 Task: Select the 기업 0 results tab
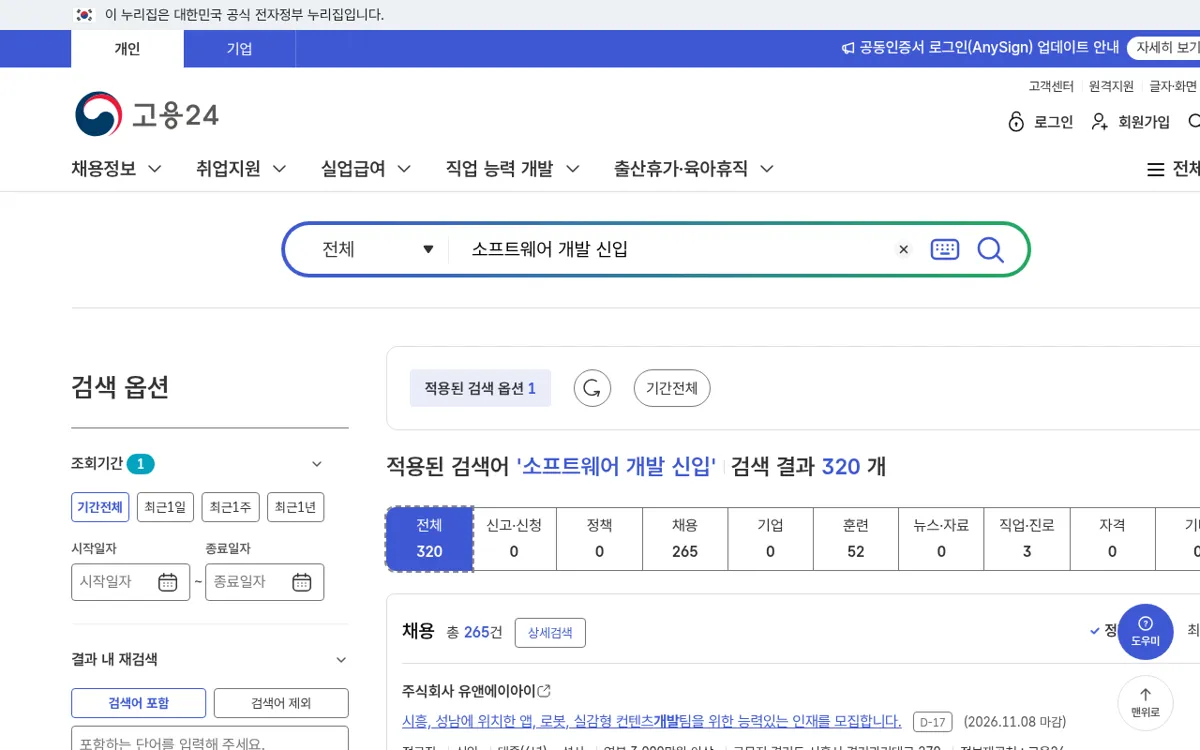pyautogui.click(x=770, y=539)
